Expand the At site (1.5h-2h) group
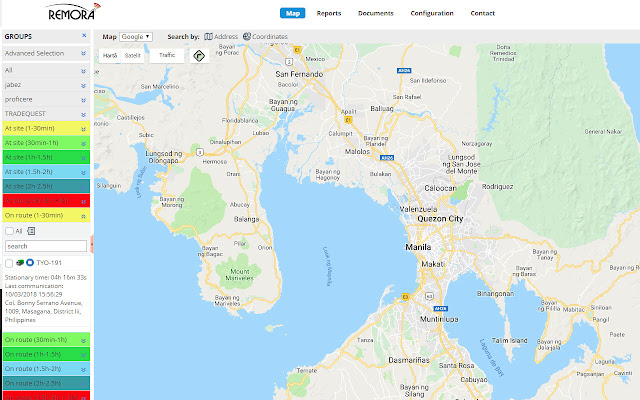The height and width of the screenshot is (400, 640). point(83,173)
